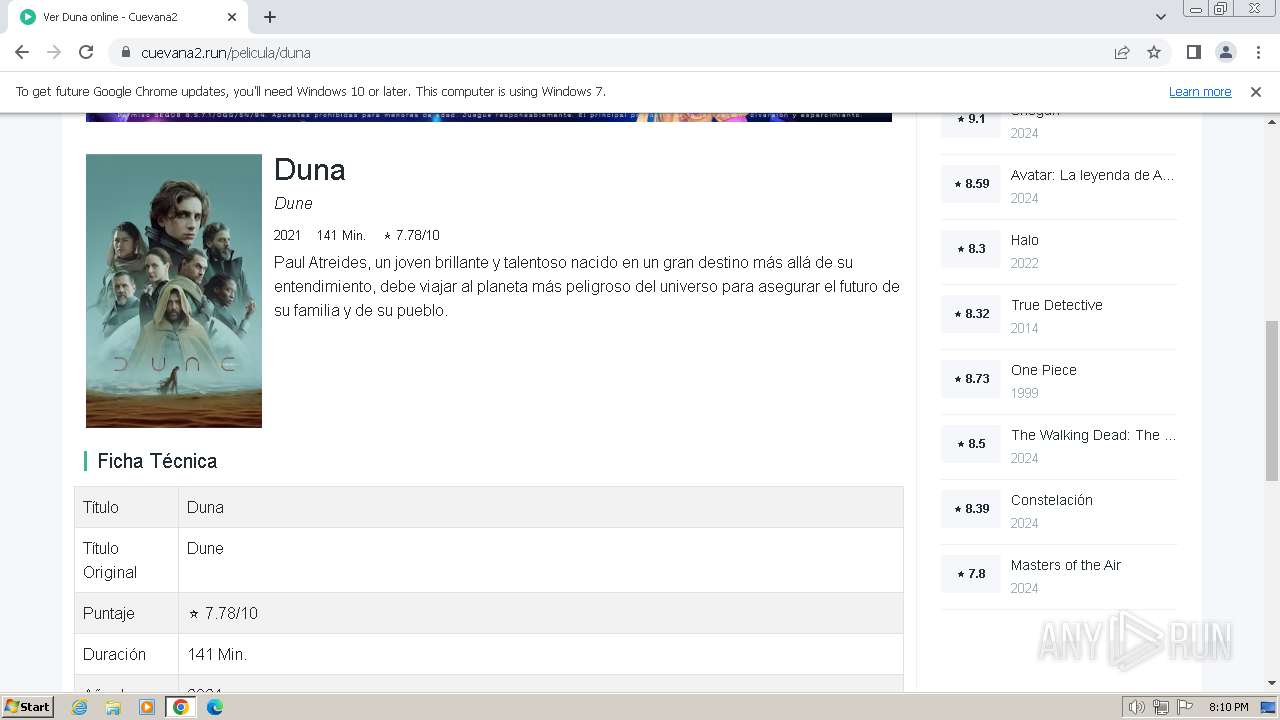Open the taskbar clock showing 8:10 PM
The image size is (1280, 720).
pyautogui.click(x=1229, y=707)
